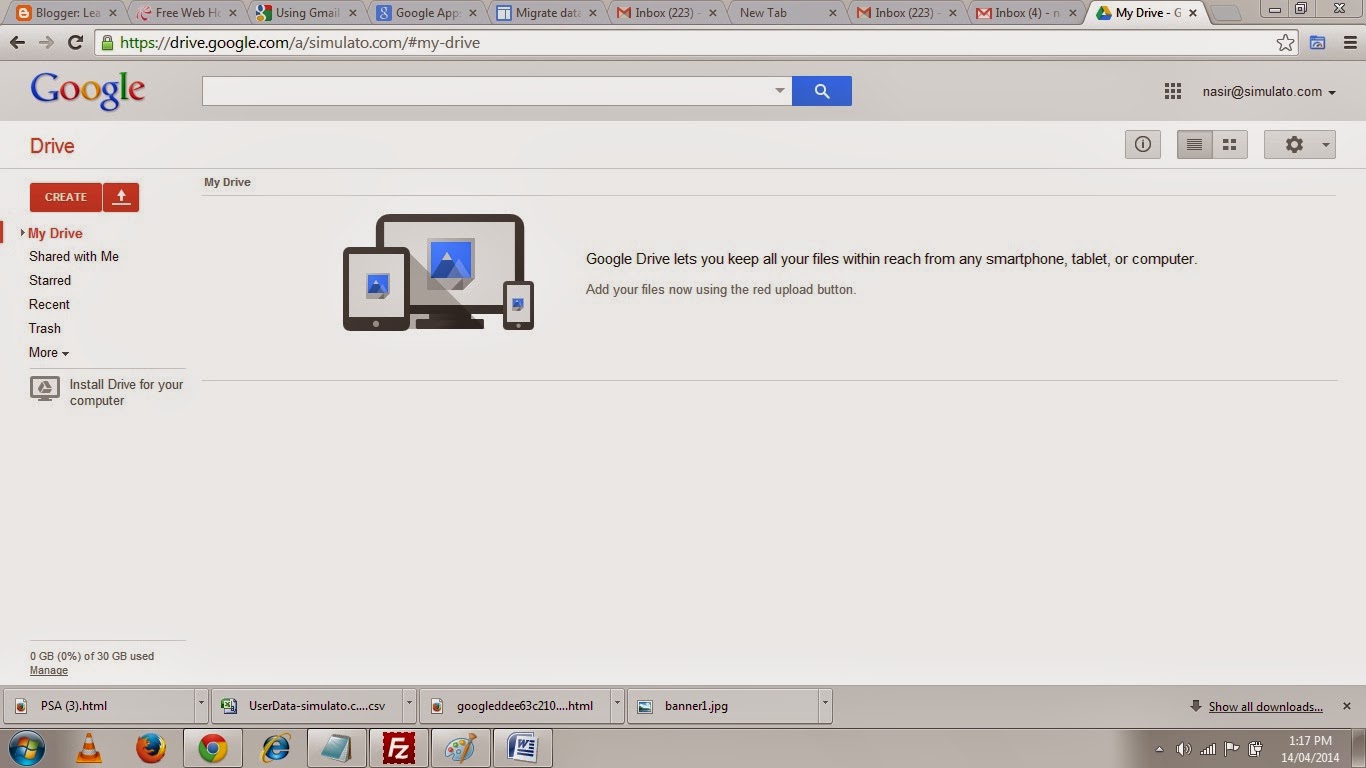Open banner1.jpg download options arrow
This screenshot has width=1366, height=768.
(825, 705)
